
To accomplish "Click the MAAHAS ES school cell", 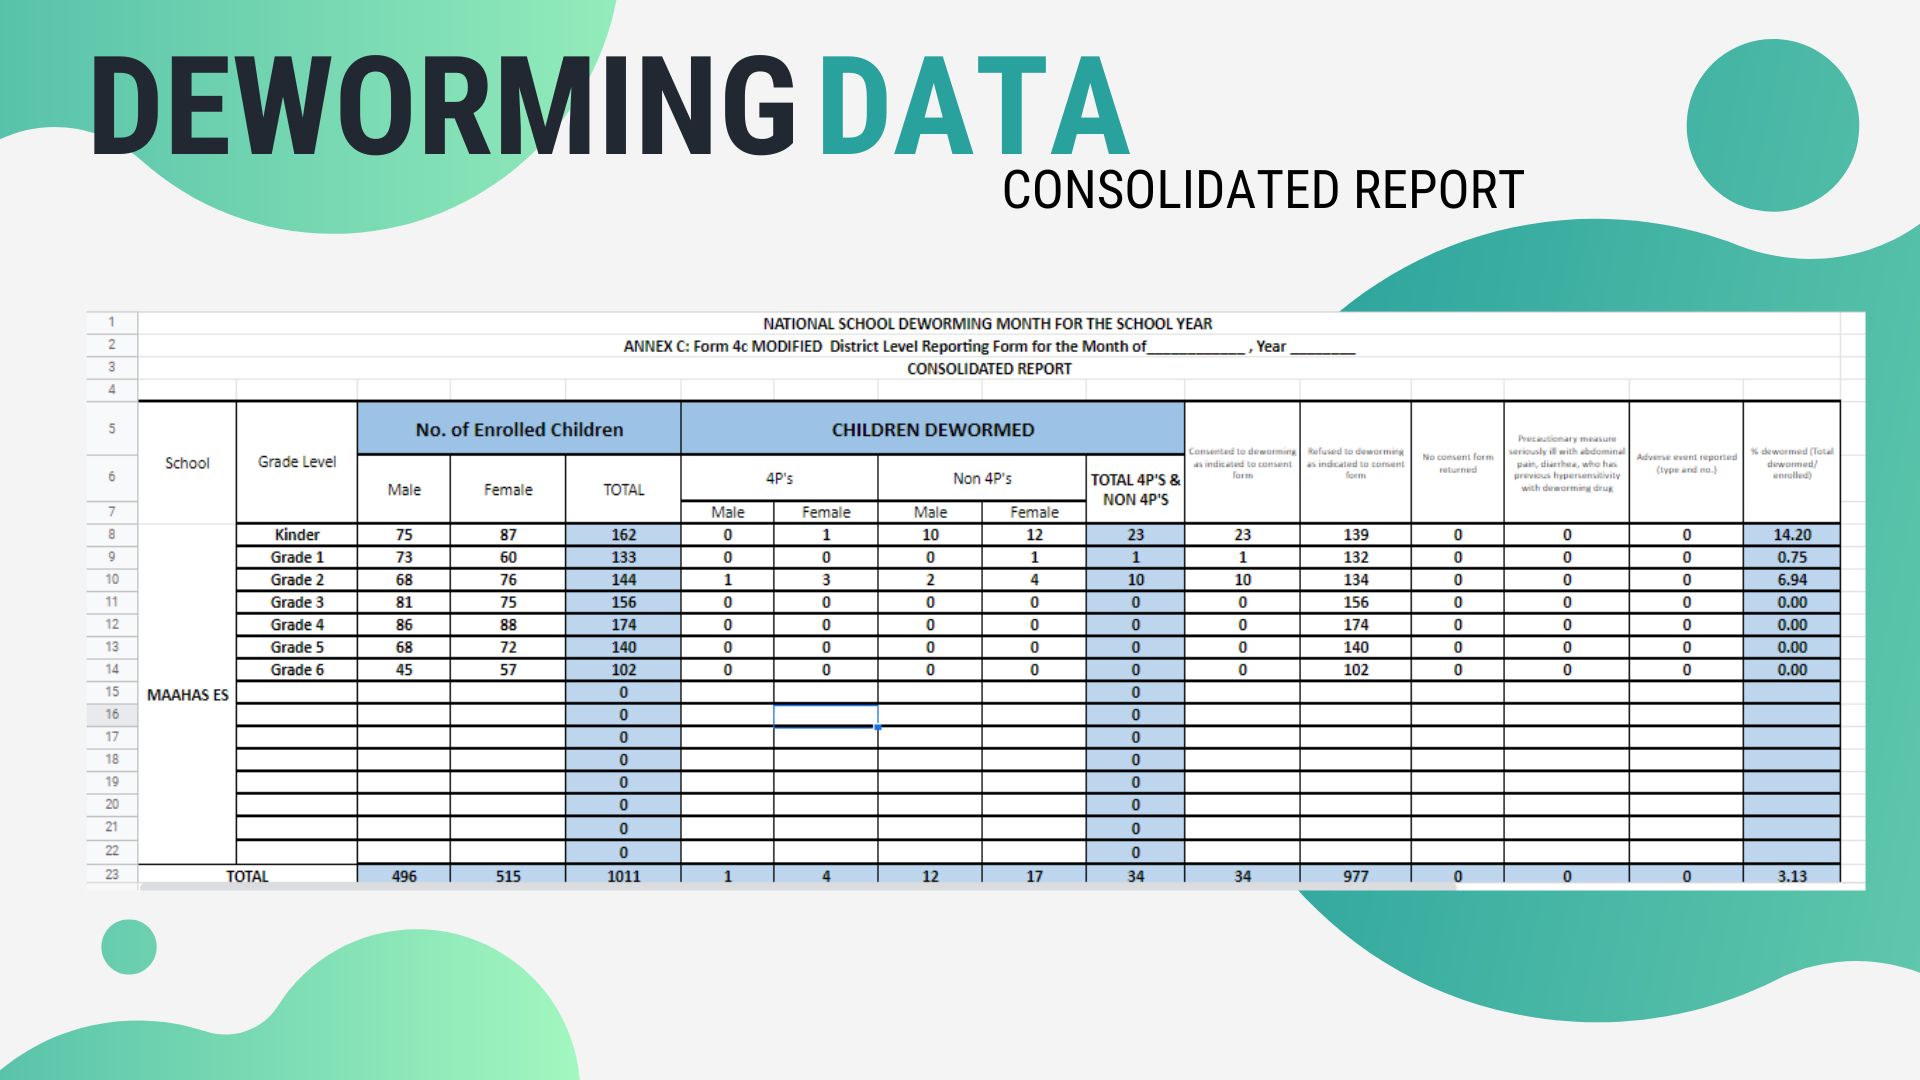I will click(x=187, y=694).
